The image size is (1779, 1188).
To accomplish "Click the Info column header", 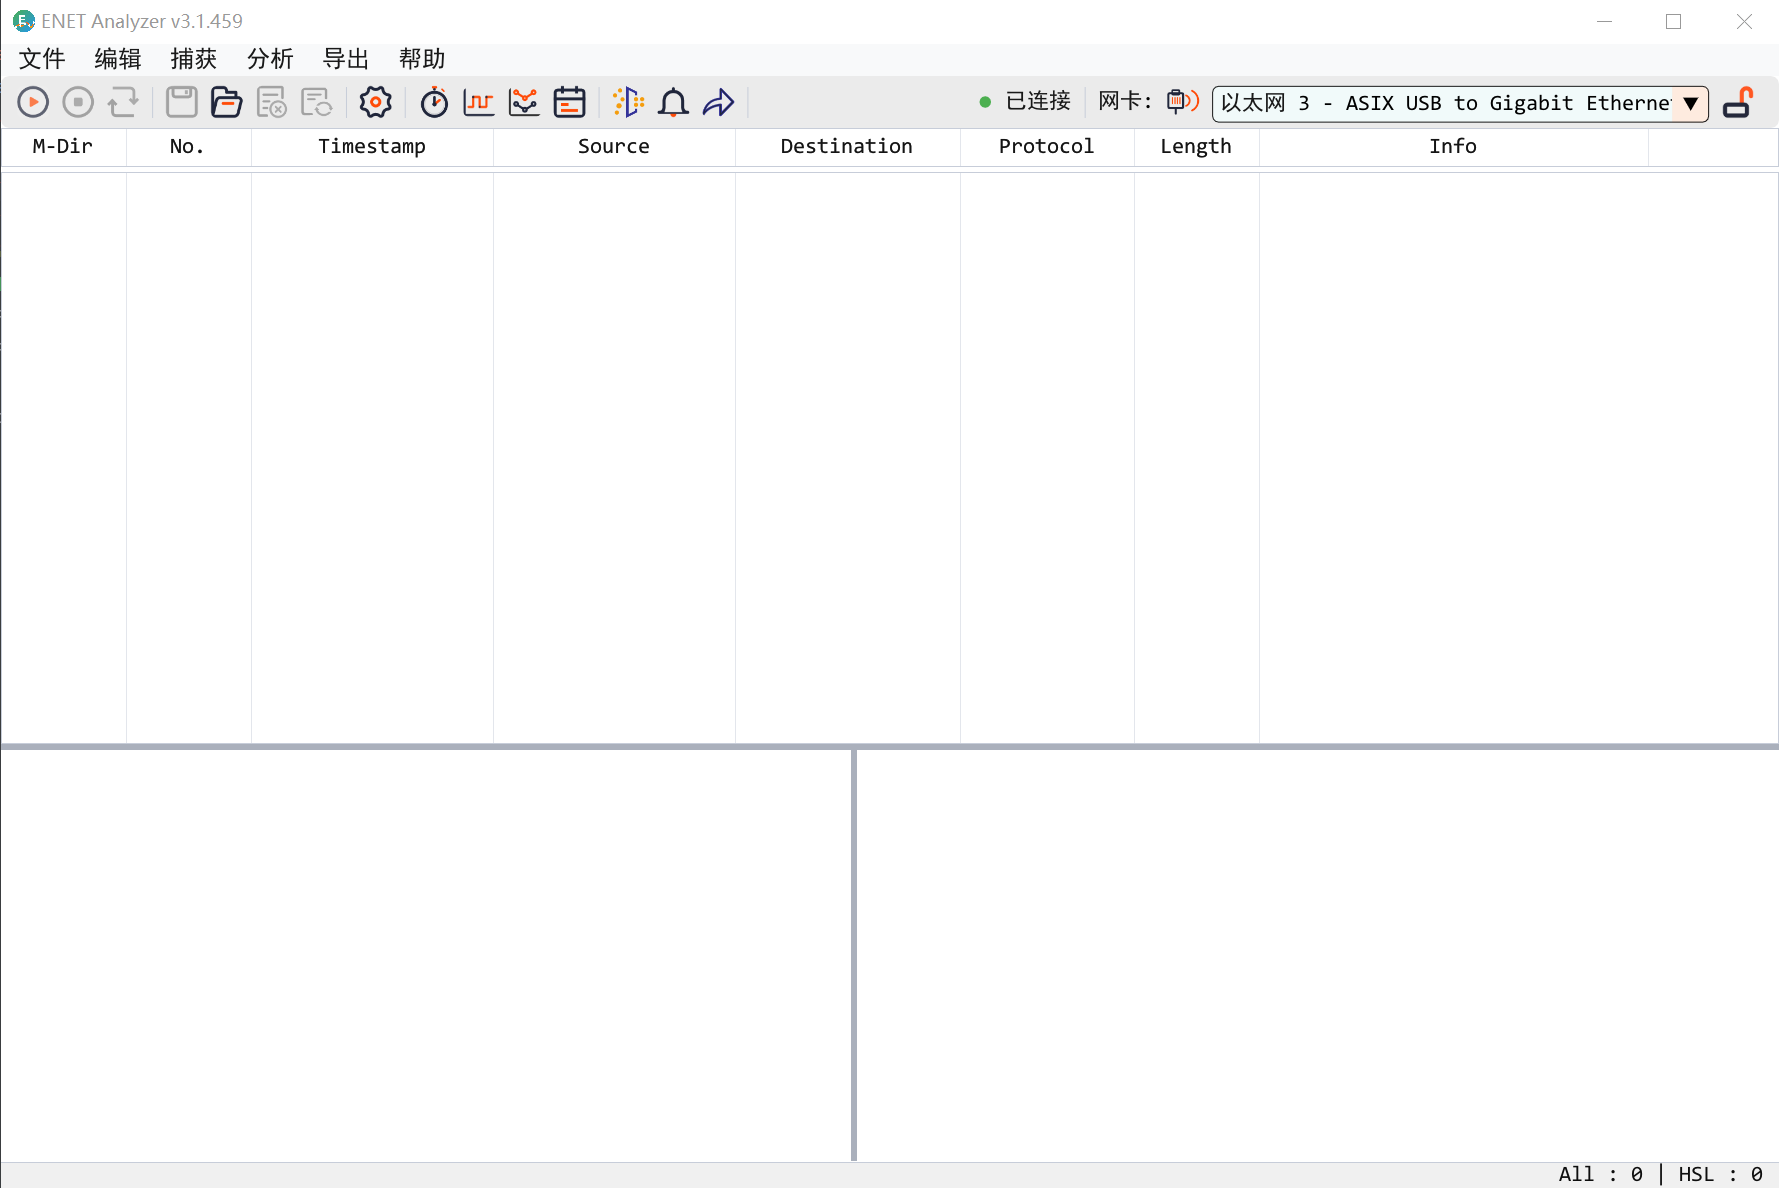I will (1453, 146).
